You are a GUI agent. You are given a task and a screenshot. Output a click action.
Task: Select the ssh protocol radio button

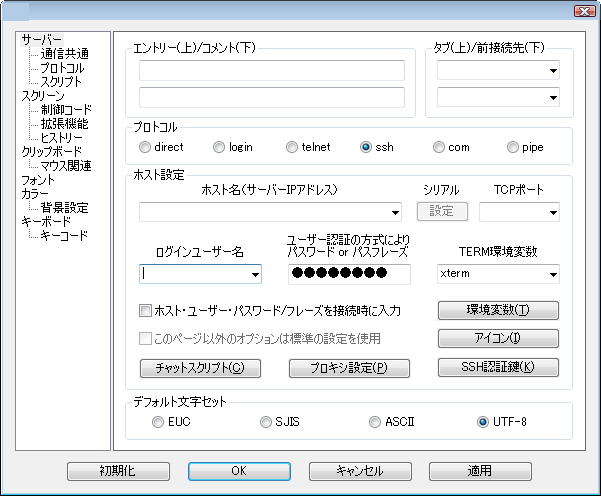(367, 147)
